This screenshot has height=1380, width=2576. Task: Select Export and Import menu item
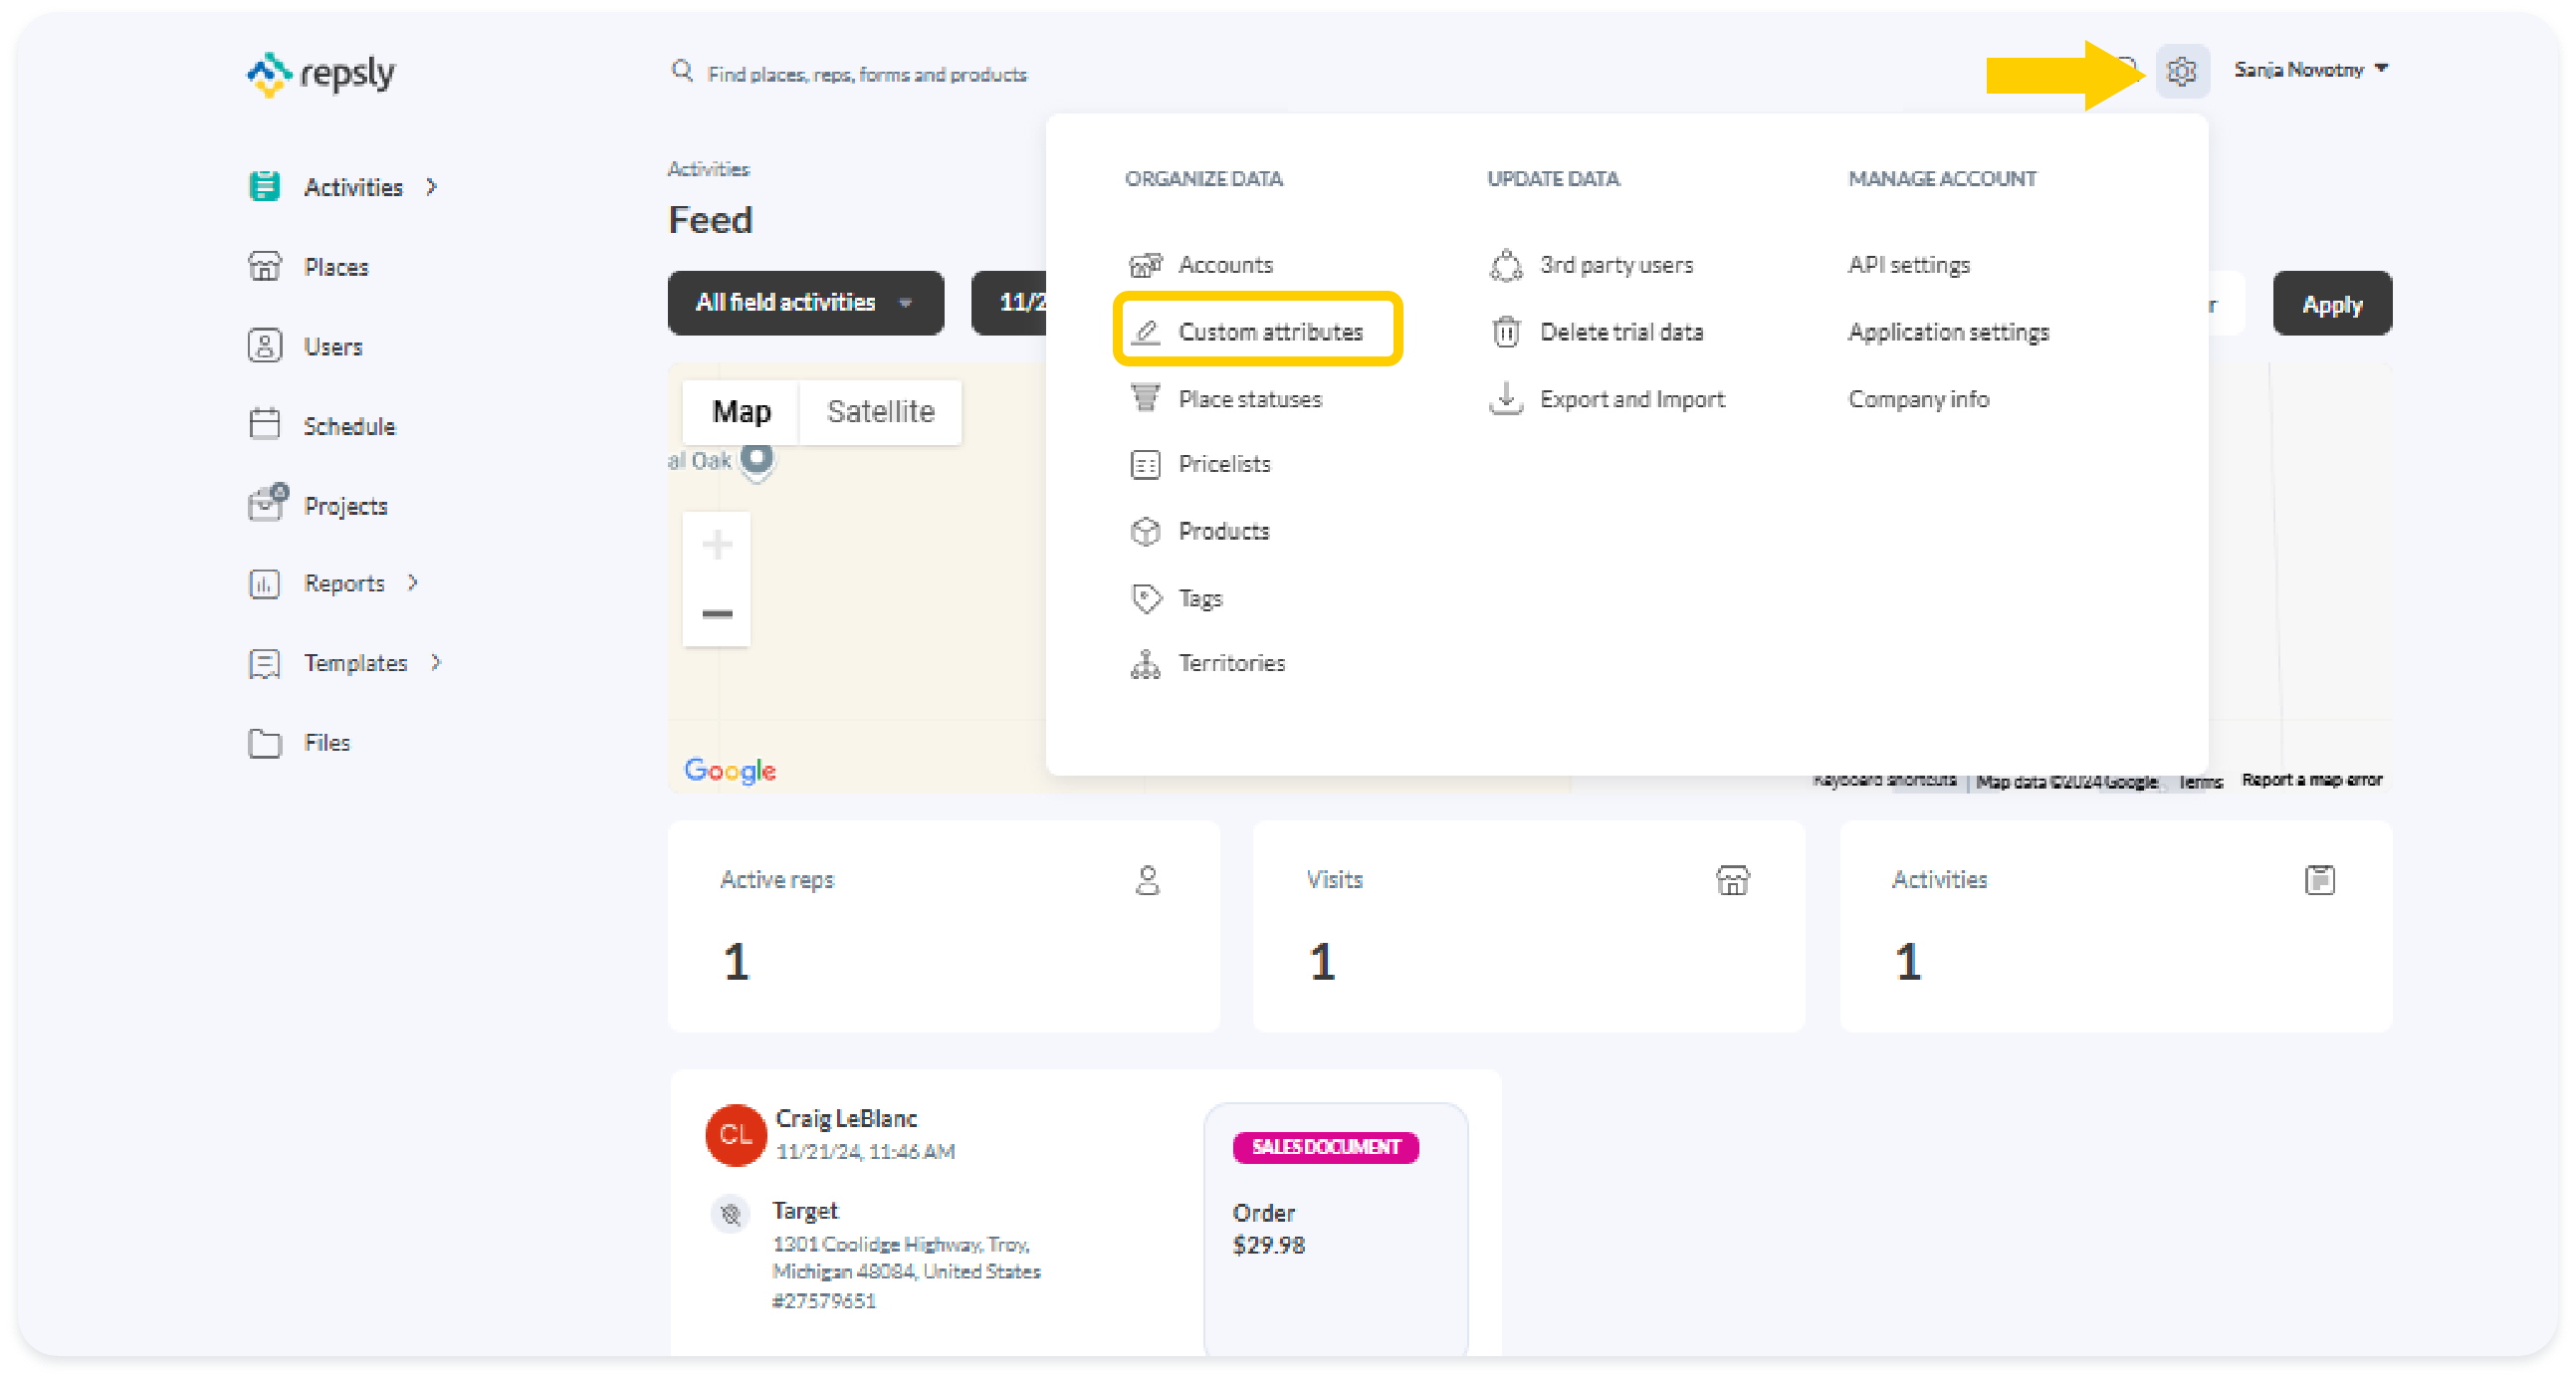tap(1632, 399)
